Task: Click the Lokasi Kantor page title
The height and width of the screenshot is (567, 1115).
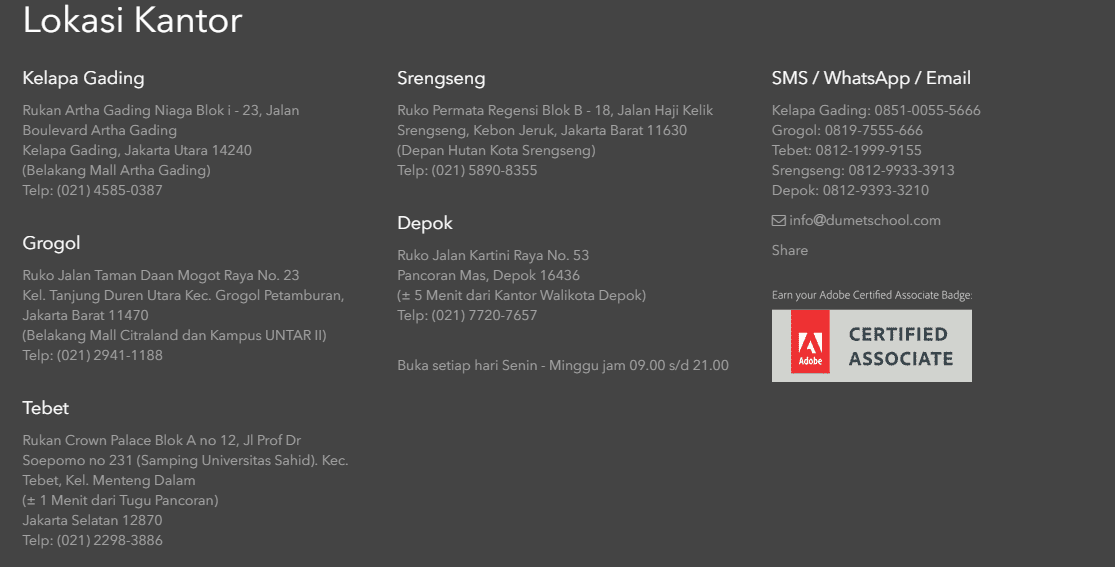Action: tap(132, 20)
